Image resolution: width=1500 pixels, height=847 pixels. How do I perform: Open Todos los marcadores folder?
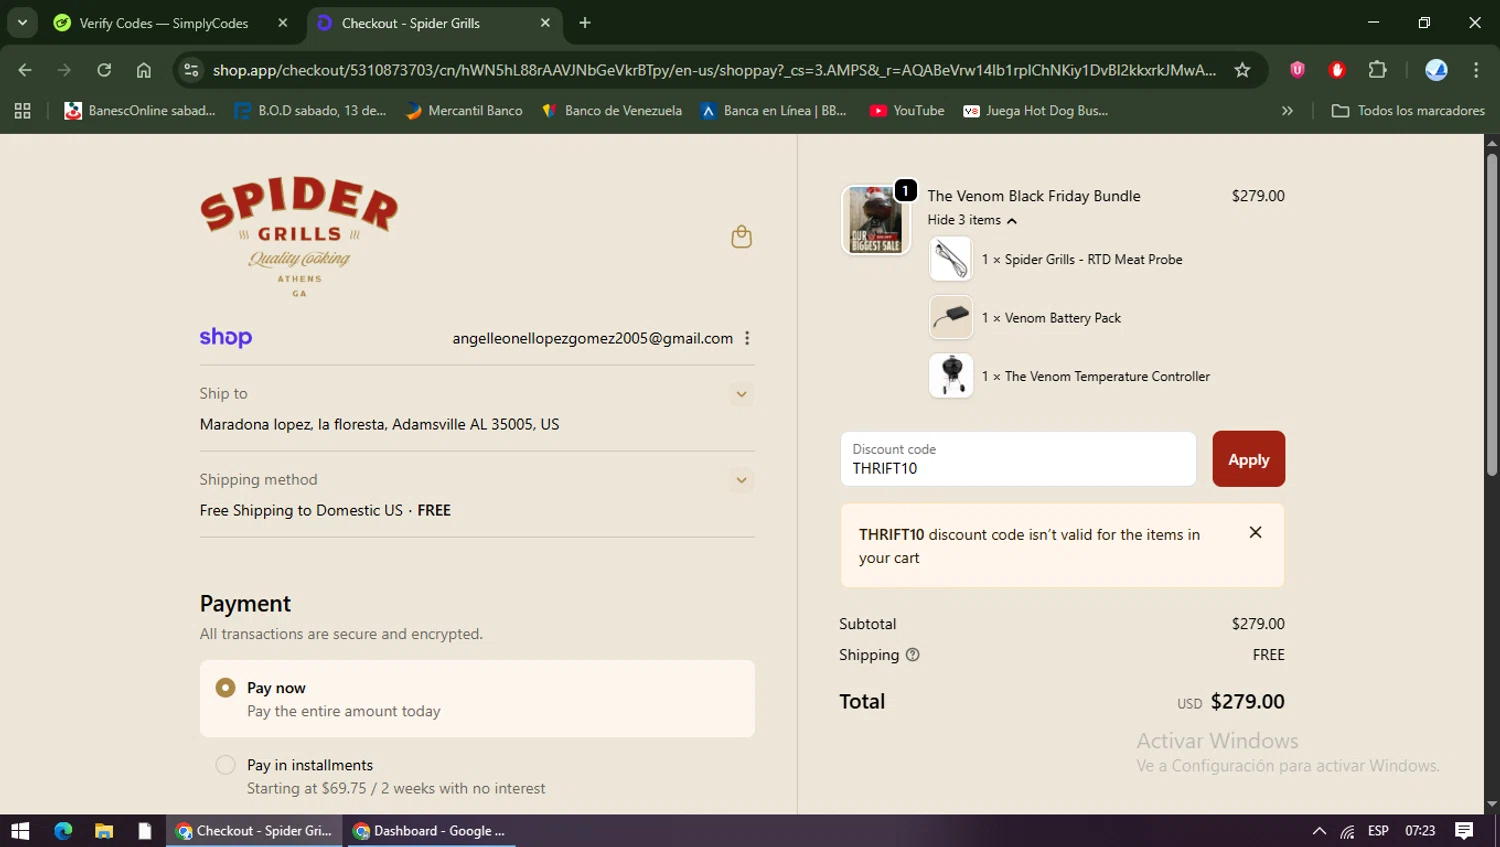(x=1408, y=111)
